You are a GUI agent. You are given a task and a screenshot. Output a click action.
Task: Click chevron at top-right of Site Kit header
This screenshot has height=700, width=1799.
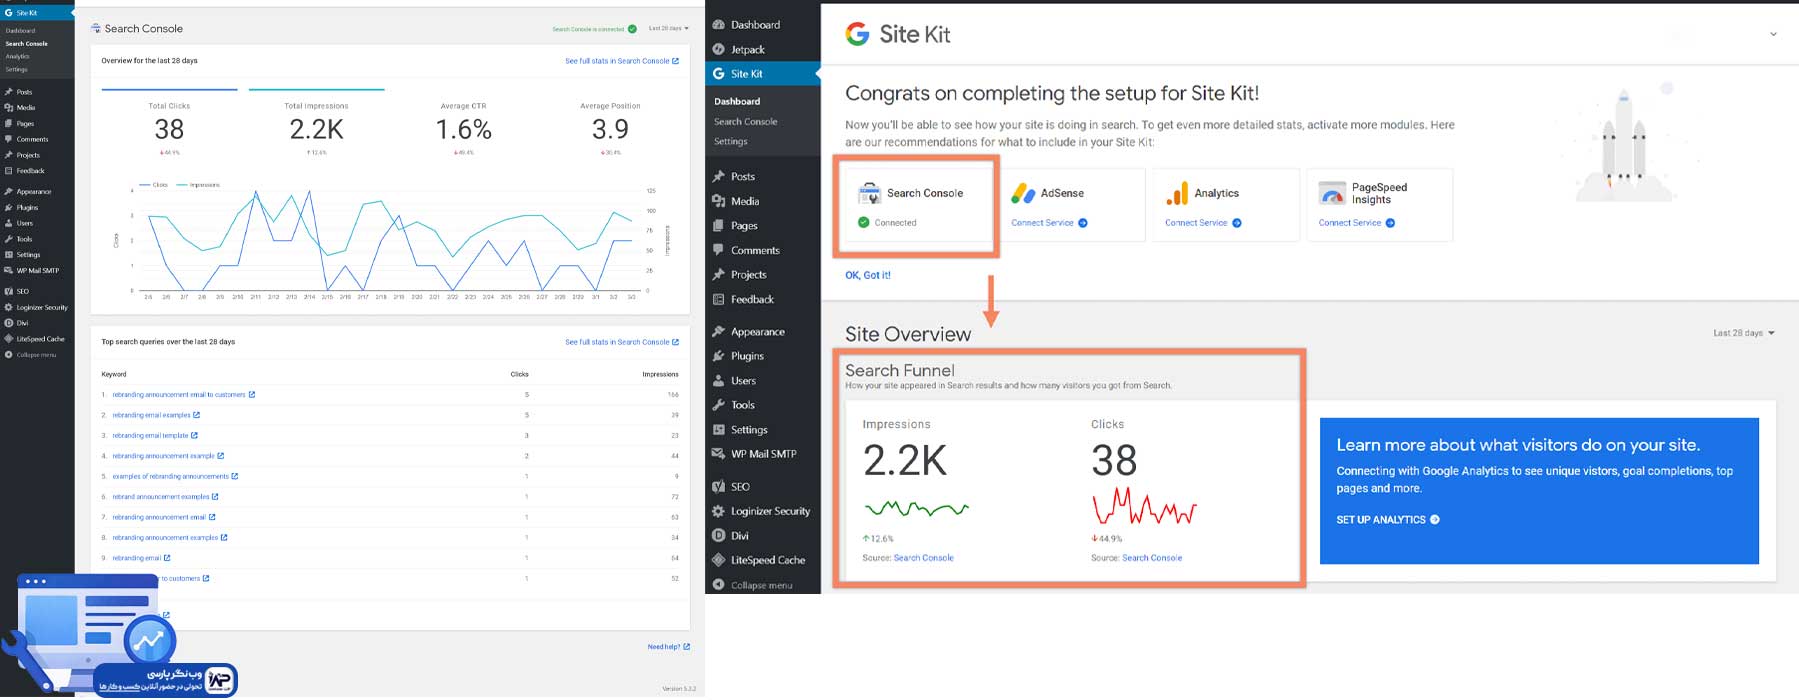pos(1773,34)
